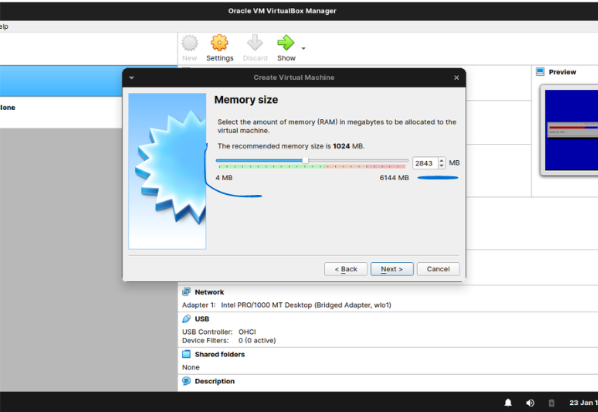Image resolution: width=598 pixels, height=412 pixels.
Task: Click the Description section icon
Action: 186,381
